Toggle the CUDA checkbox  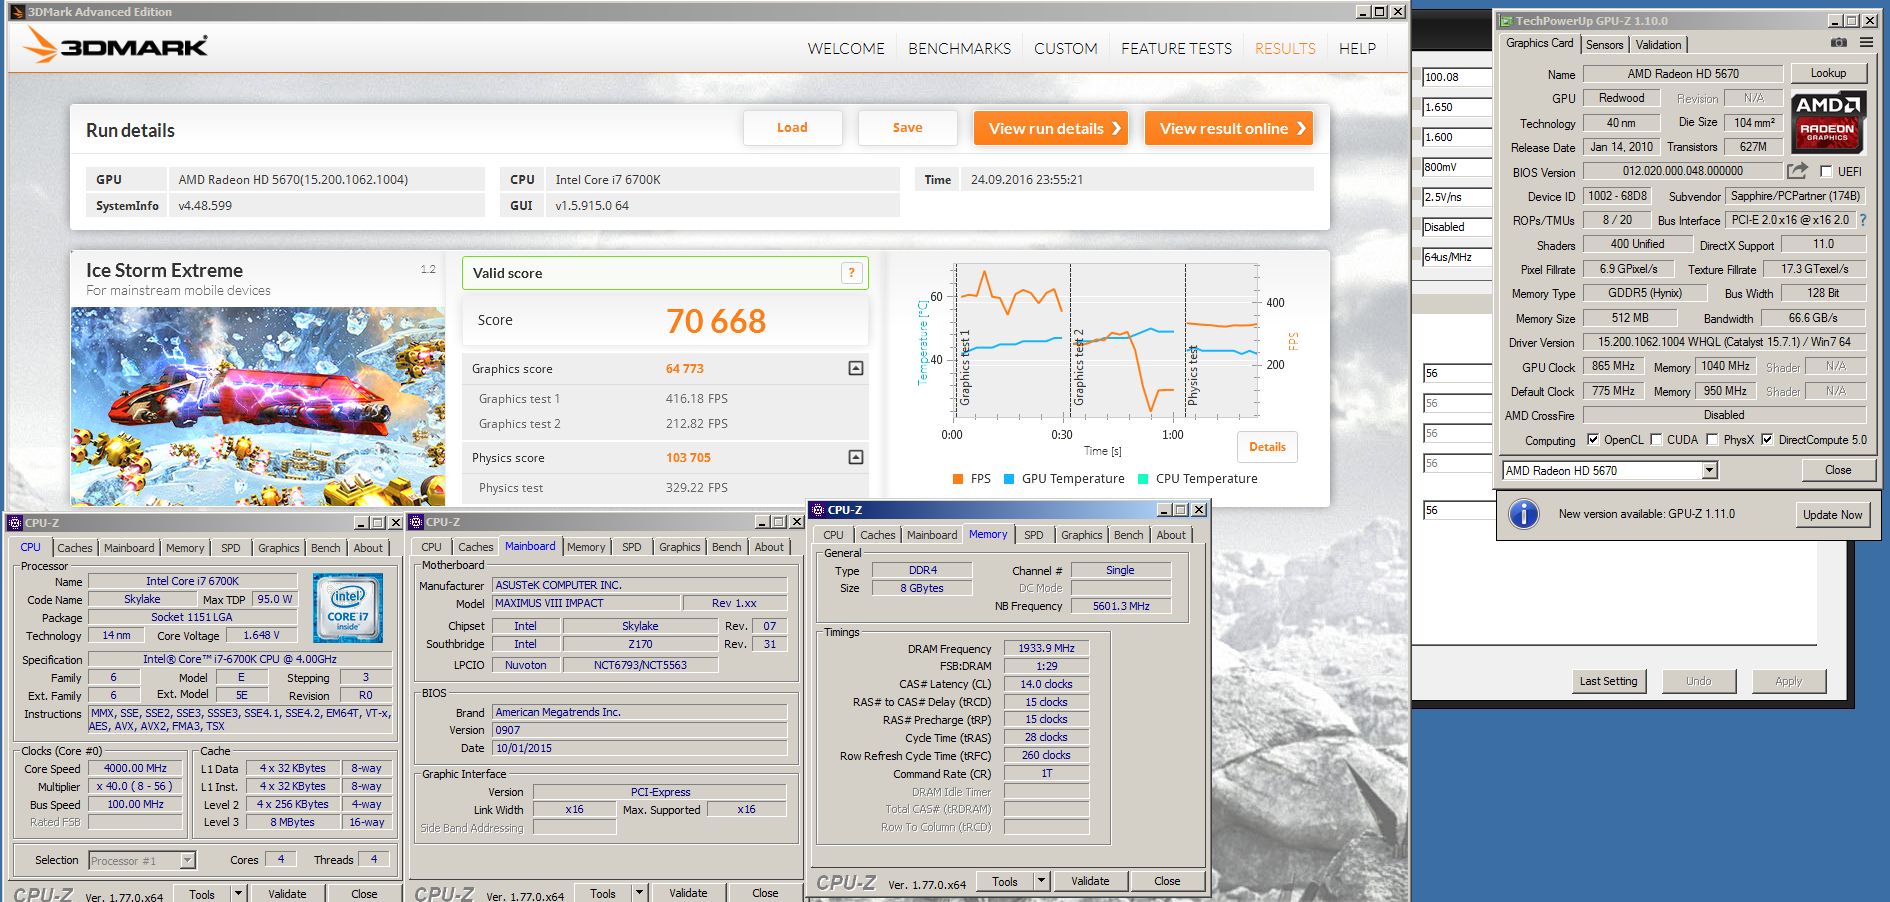[1656, 439]
